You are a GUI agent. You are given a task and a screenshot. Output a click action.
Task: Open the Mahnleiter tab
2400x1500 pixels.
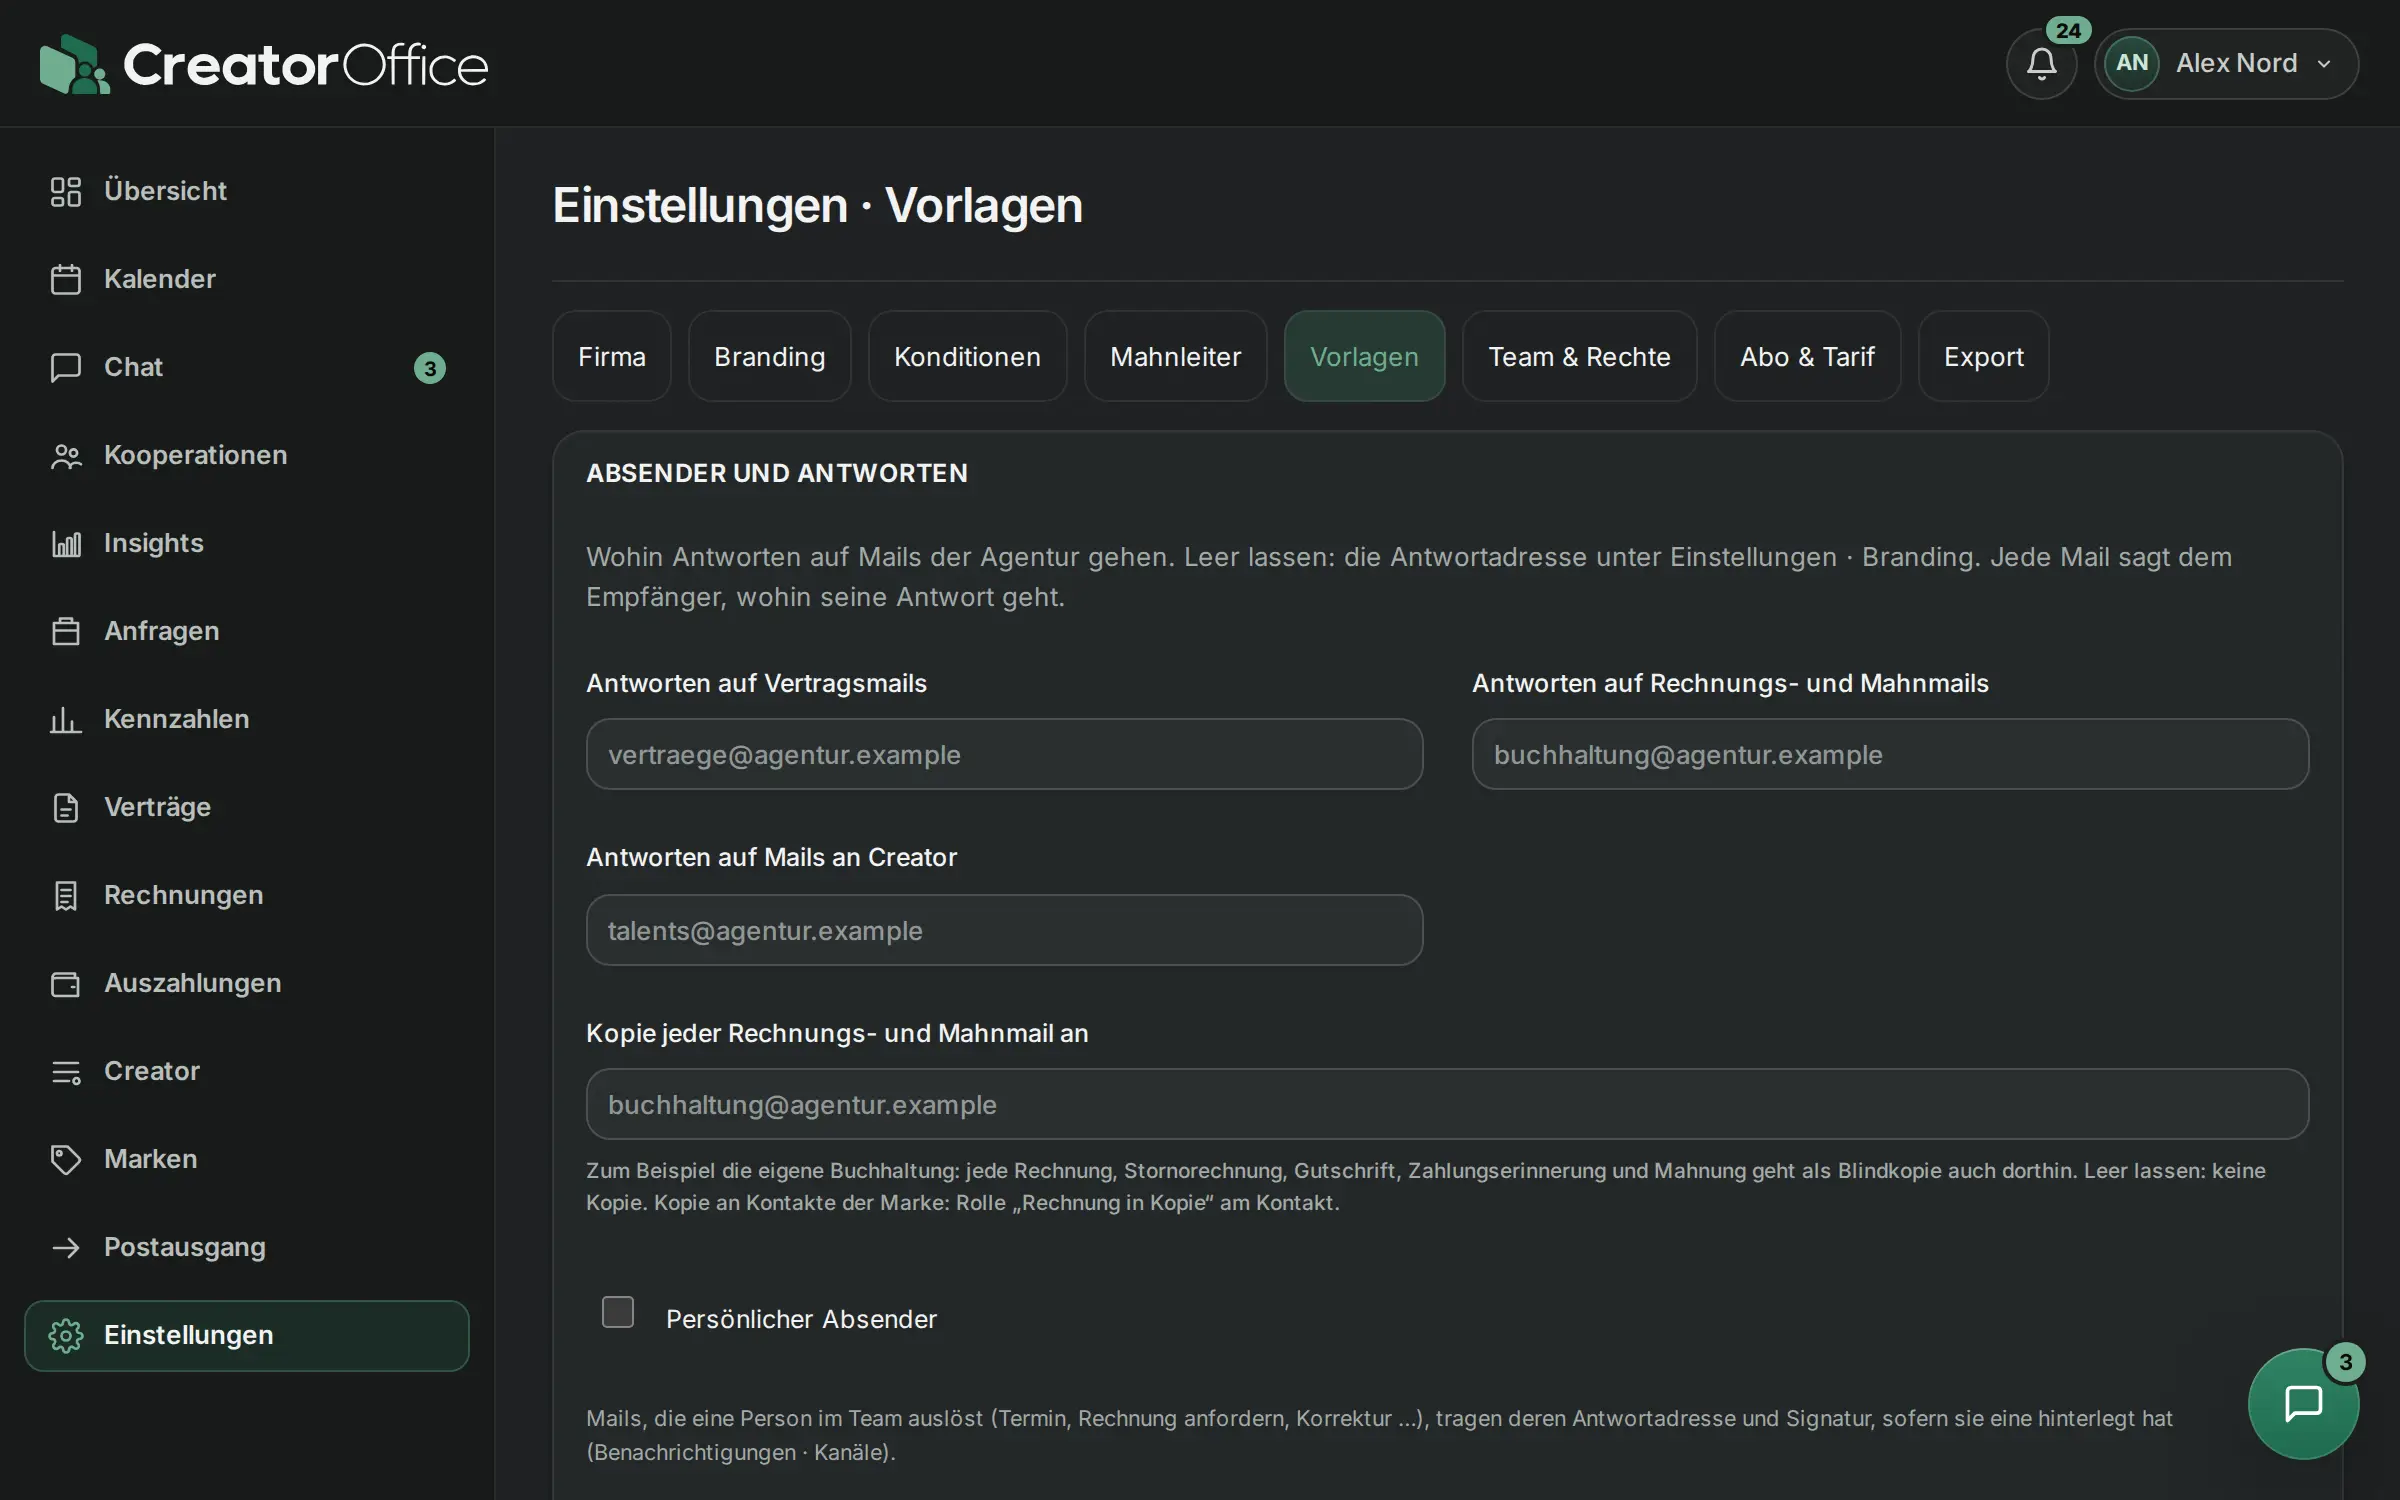point(1176,356)
